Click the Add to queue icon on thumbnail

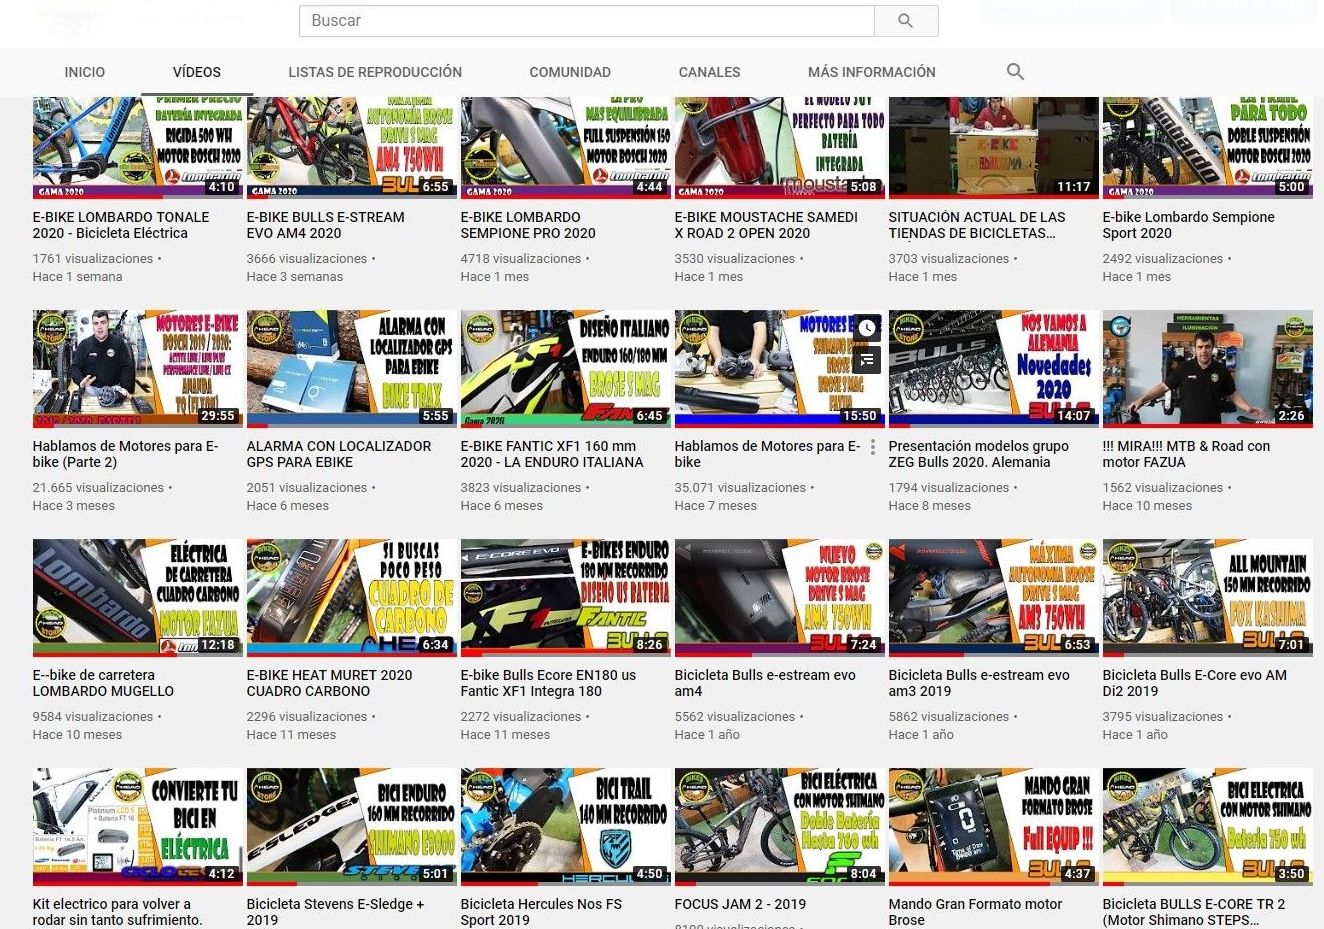pos(867,359)
